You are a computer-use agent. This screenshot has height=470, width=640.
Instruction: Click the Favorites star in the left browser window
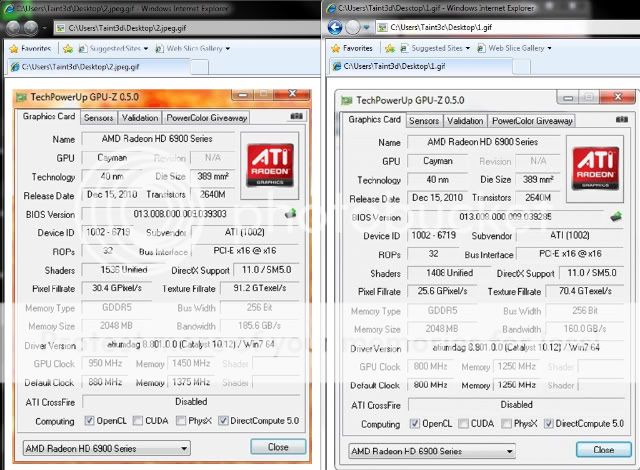(x=14, y=47)
